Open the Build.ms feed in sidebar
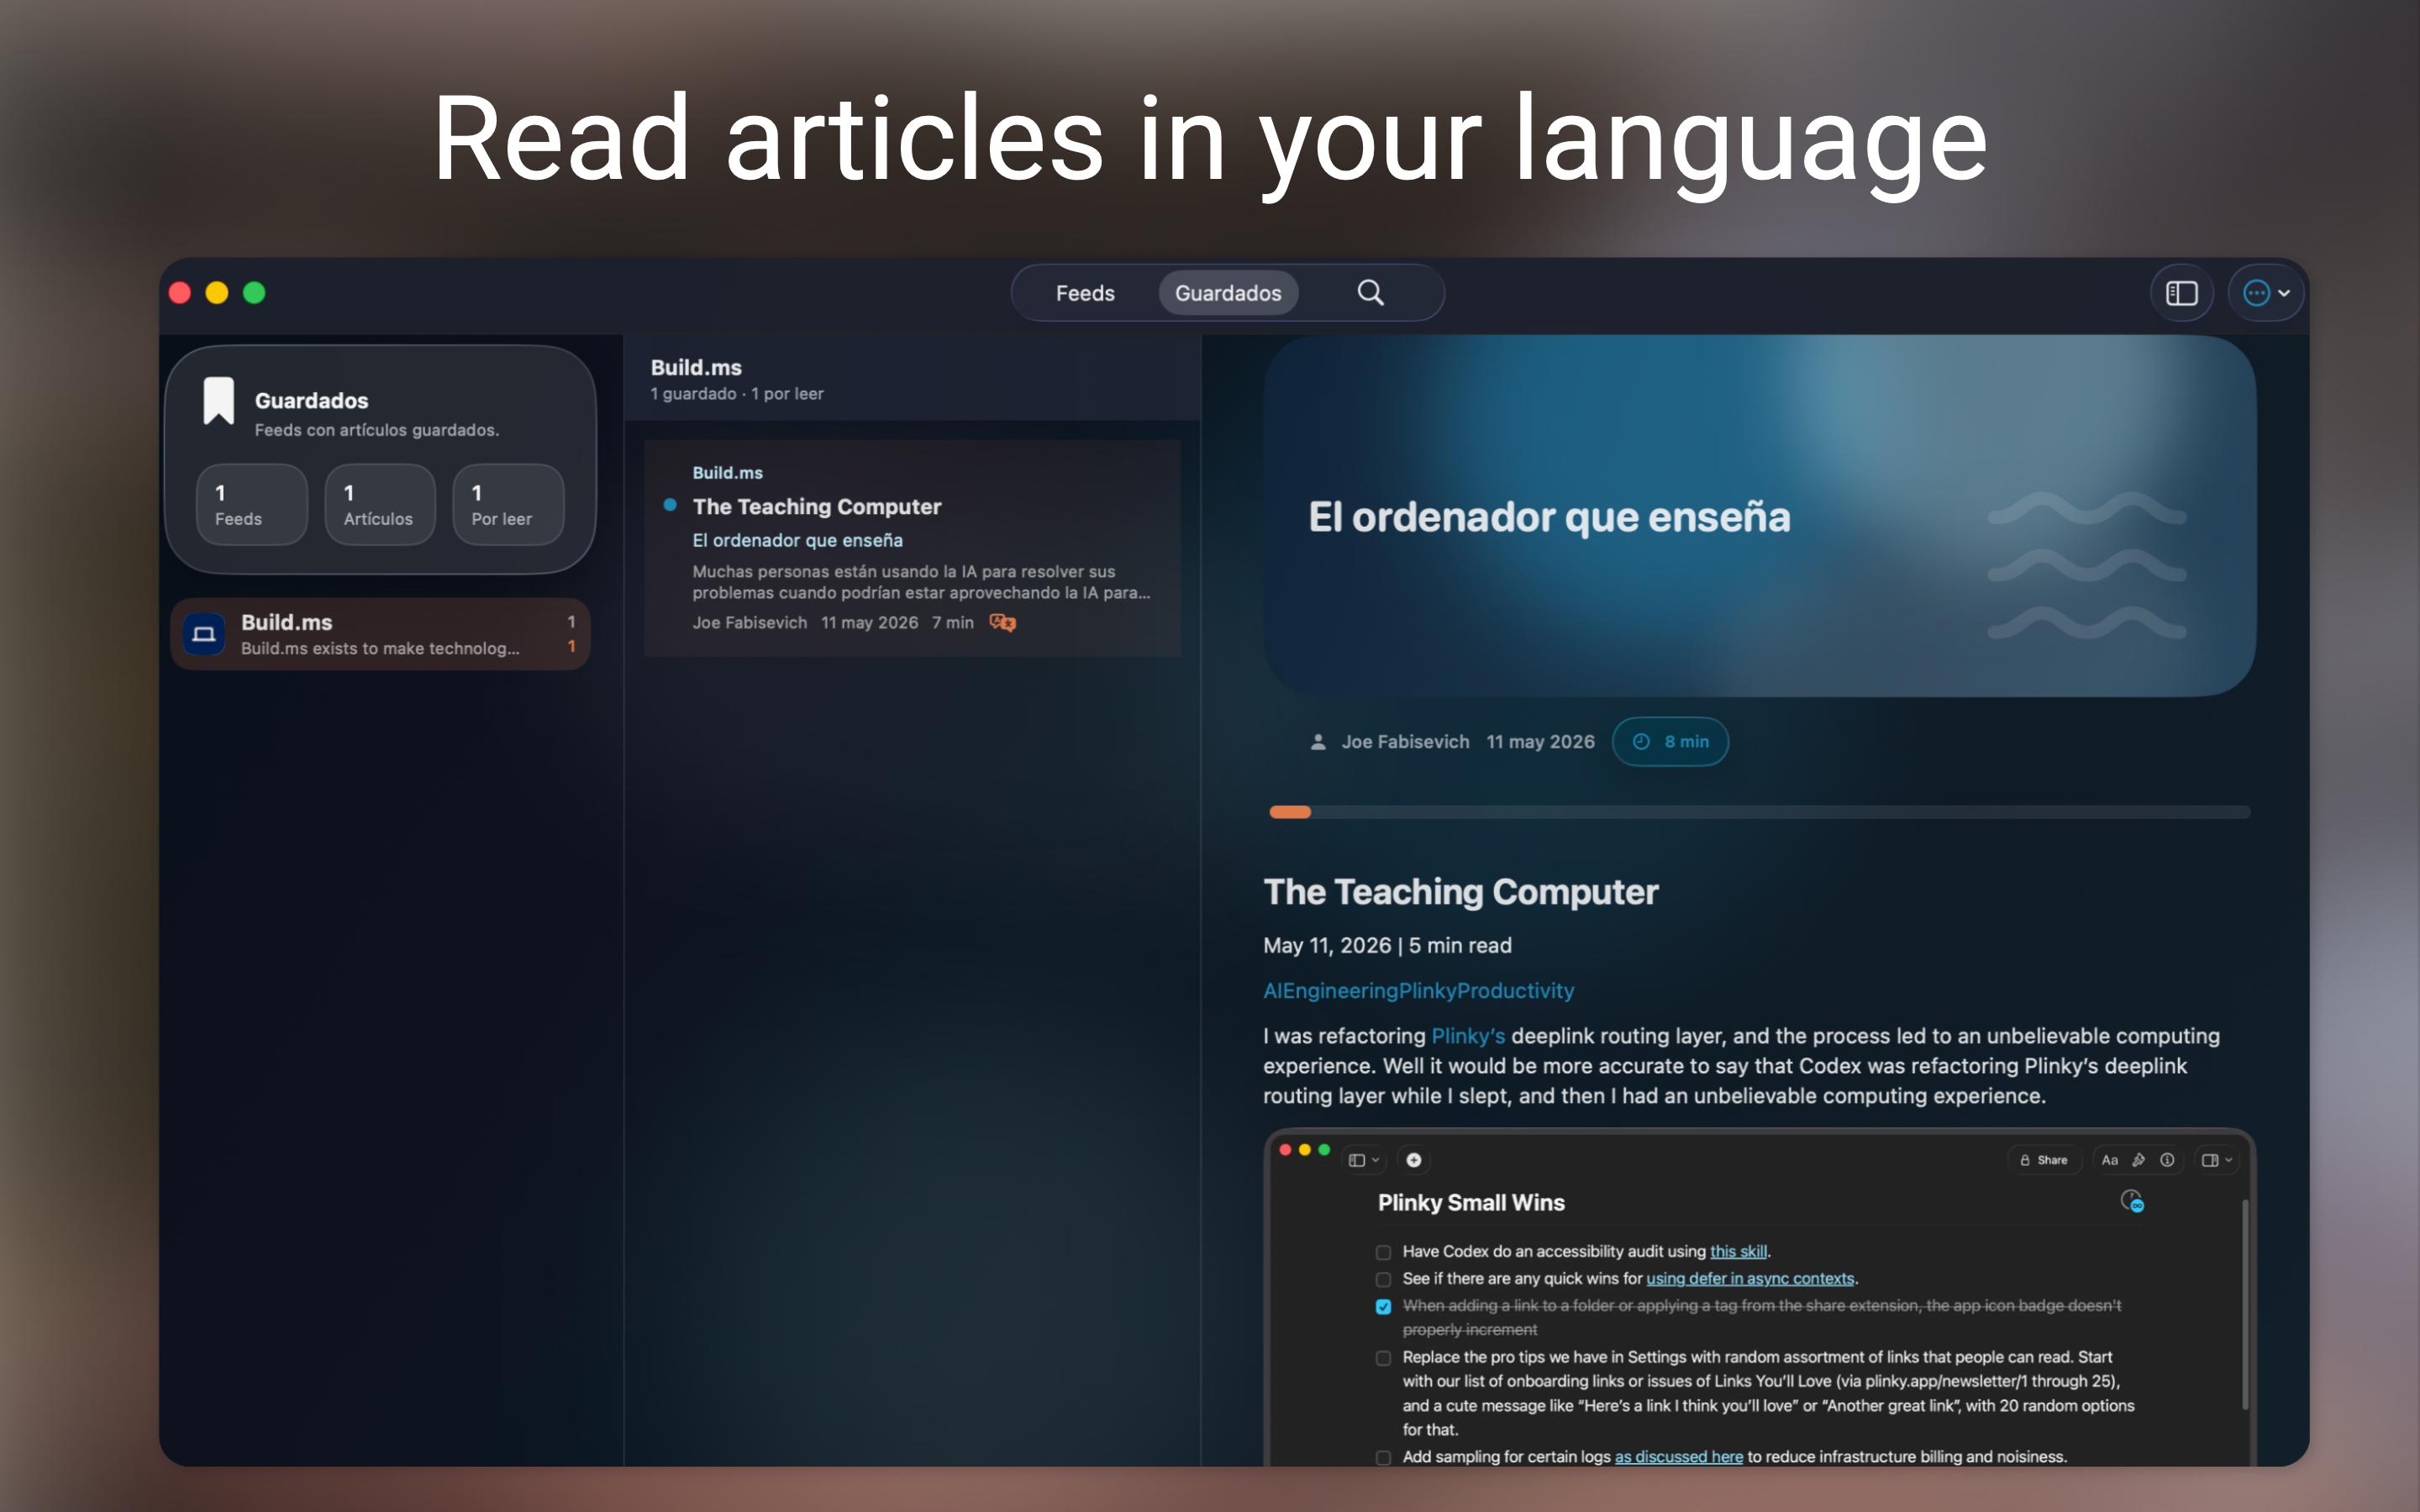Screen dimensions: 2420x1512 [380, 634]
